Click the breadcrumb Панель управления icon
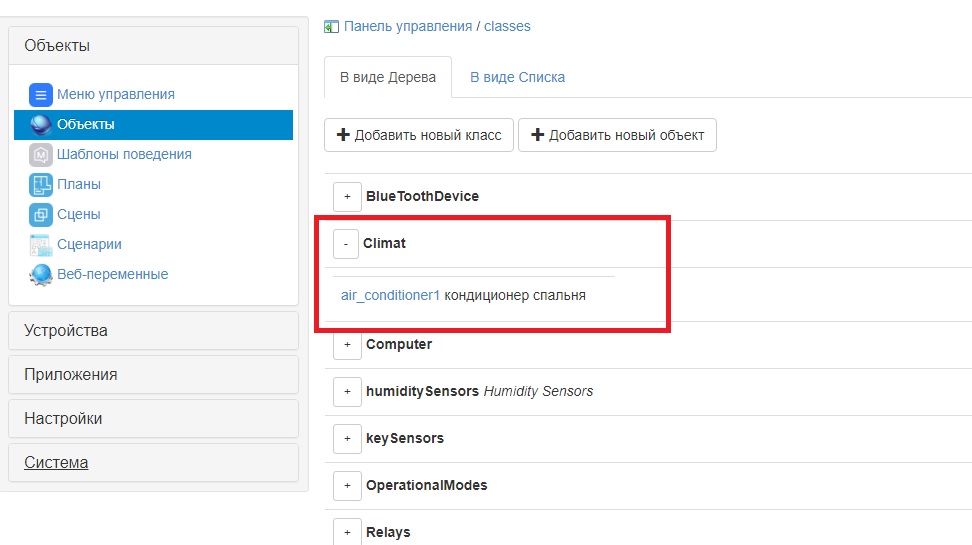The image size is (972, 545). click(x=332, y=27)
